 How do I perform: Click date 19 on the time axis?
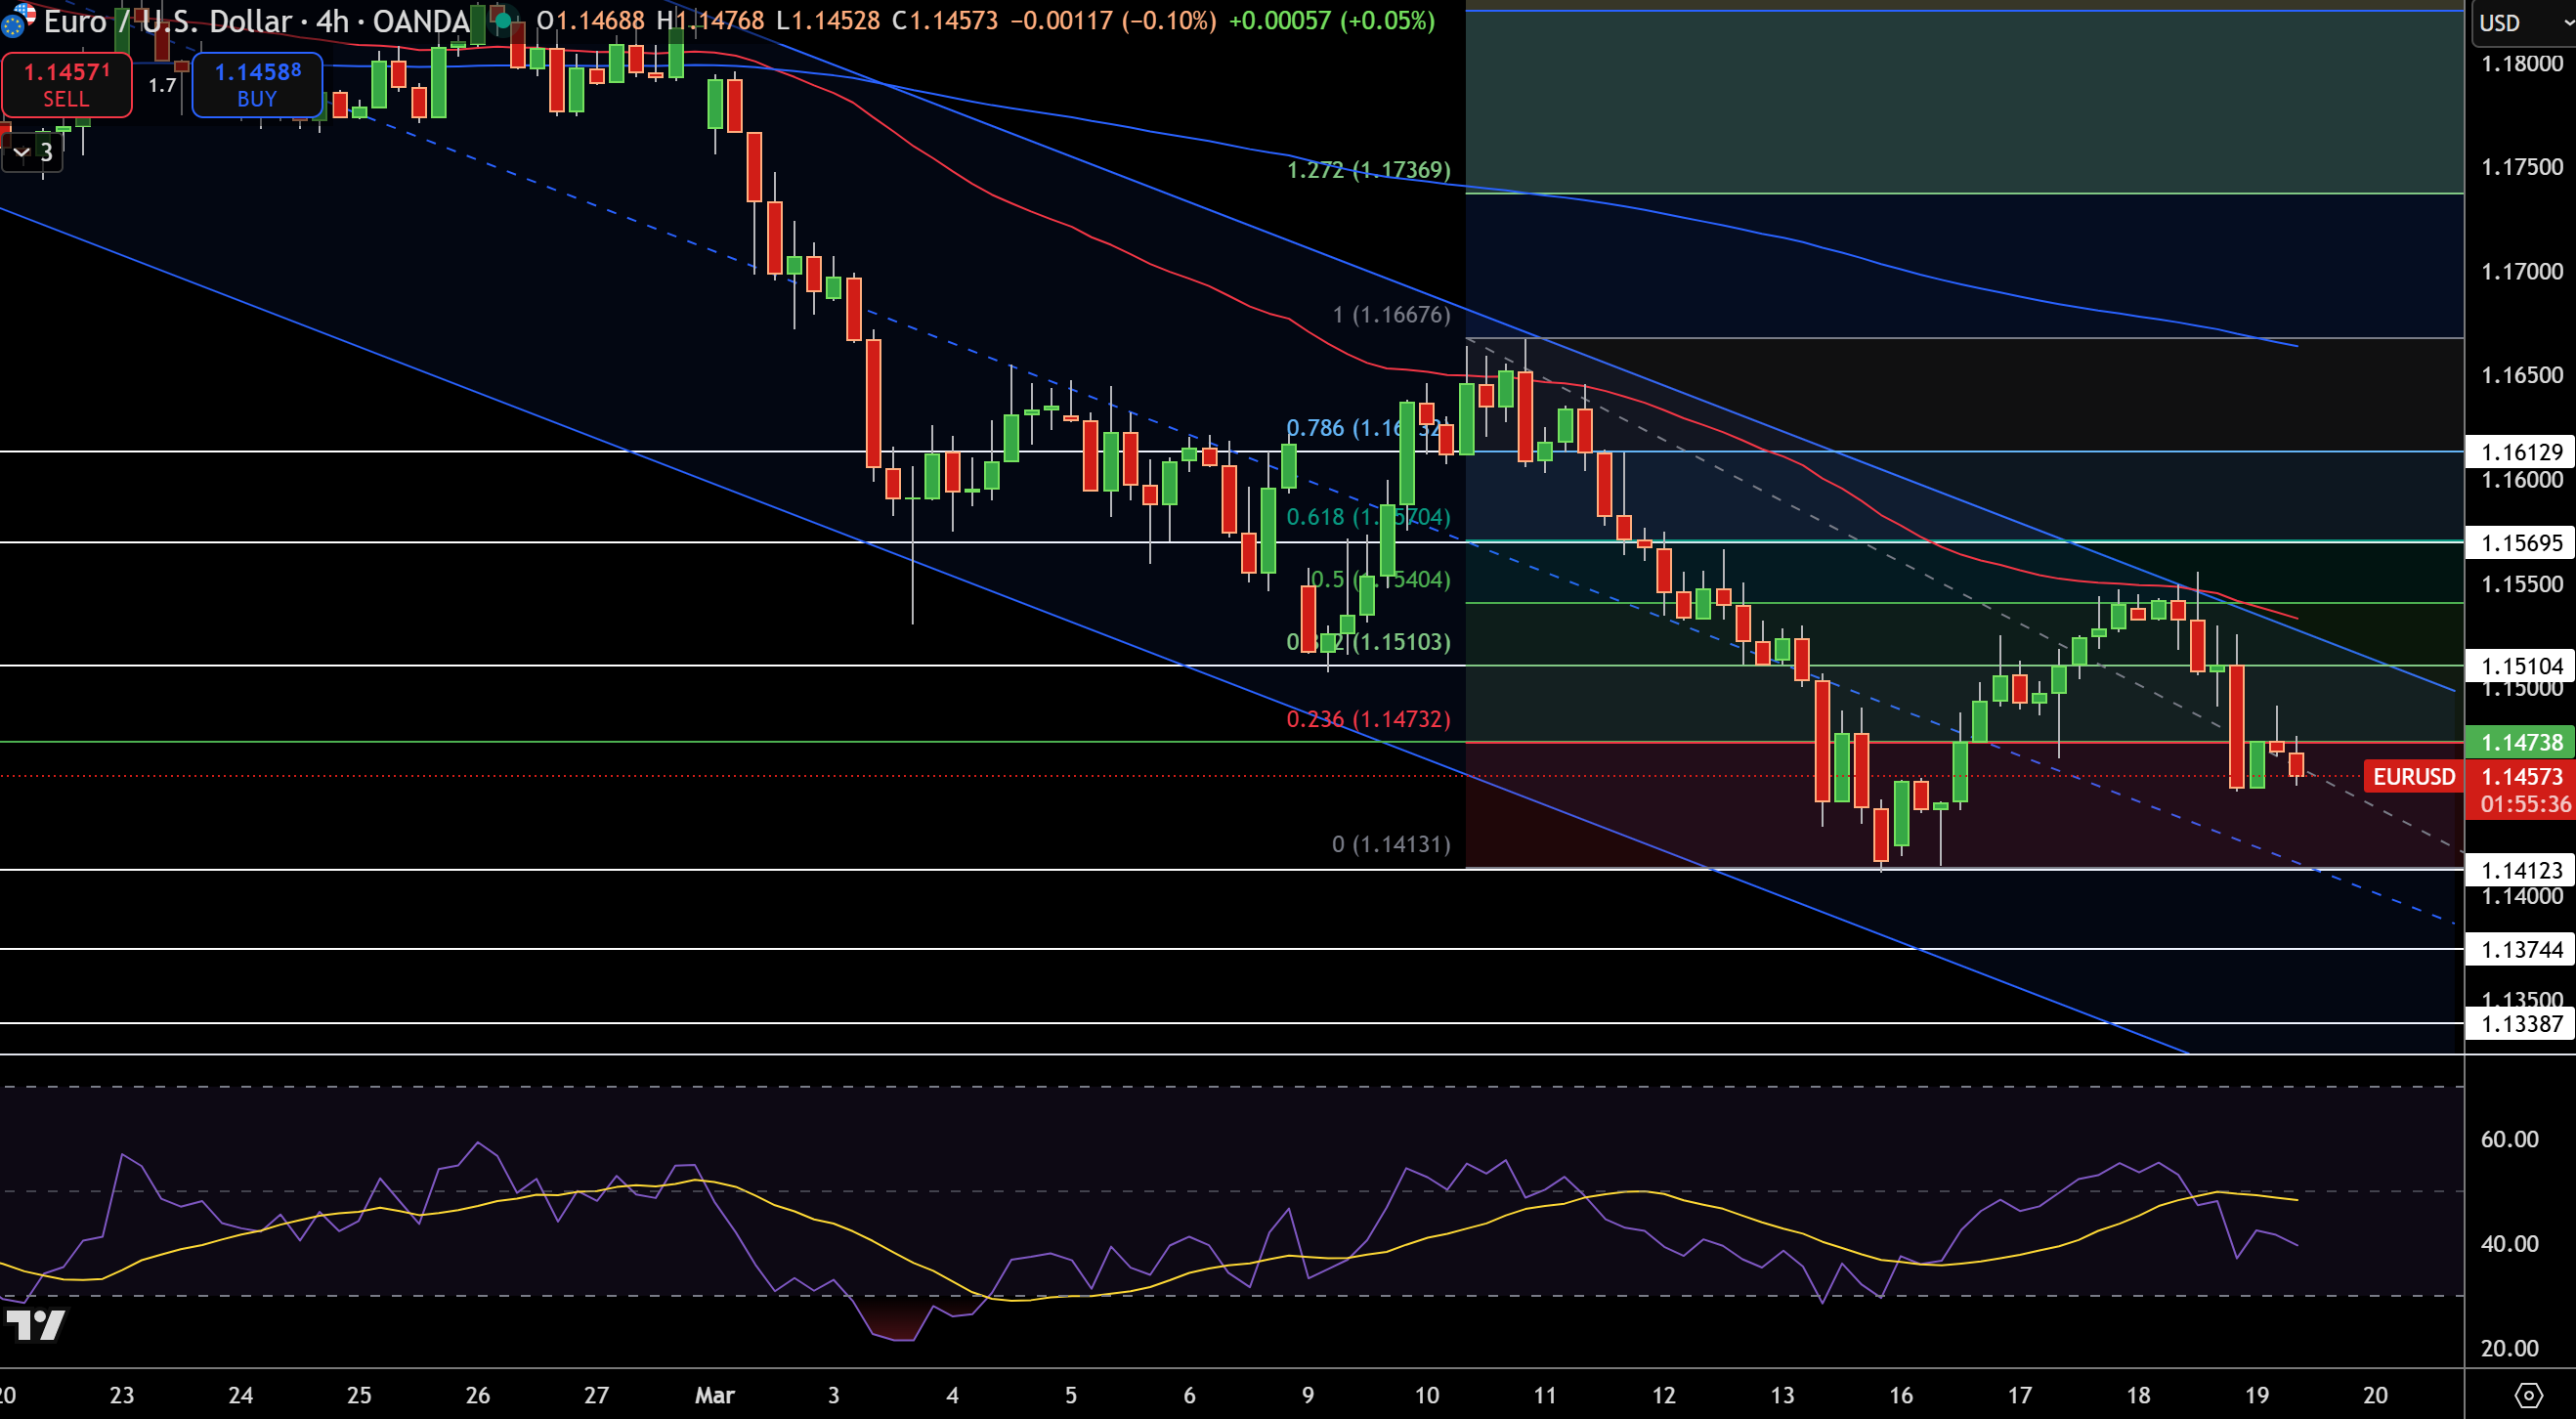pos(2257,1395)
